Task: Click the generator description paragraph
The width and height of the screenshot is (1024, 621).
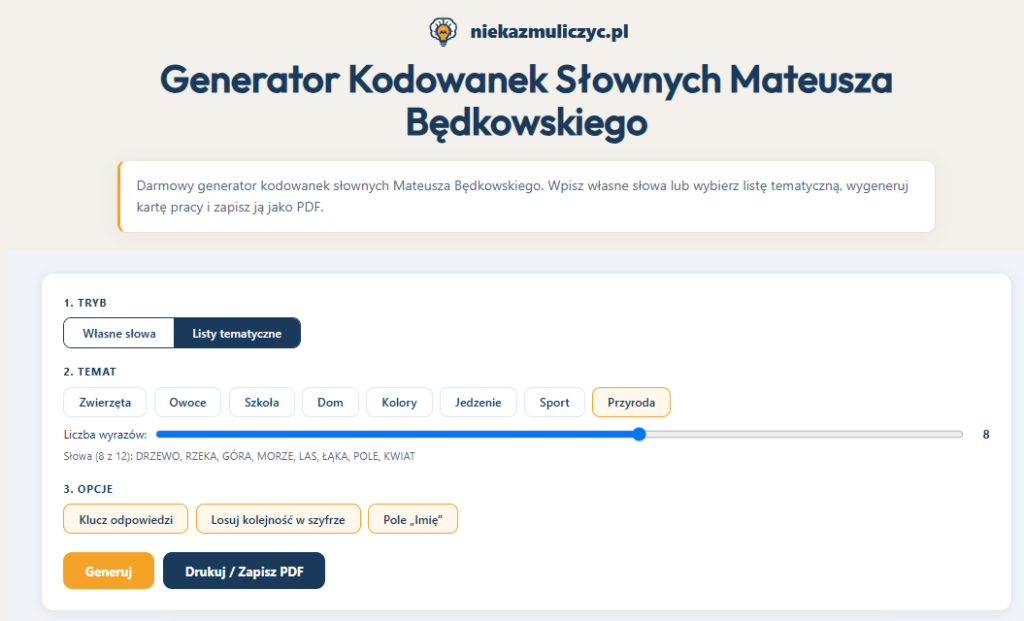Action: click(x=522, y=196)
